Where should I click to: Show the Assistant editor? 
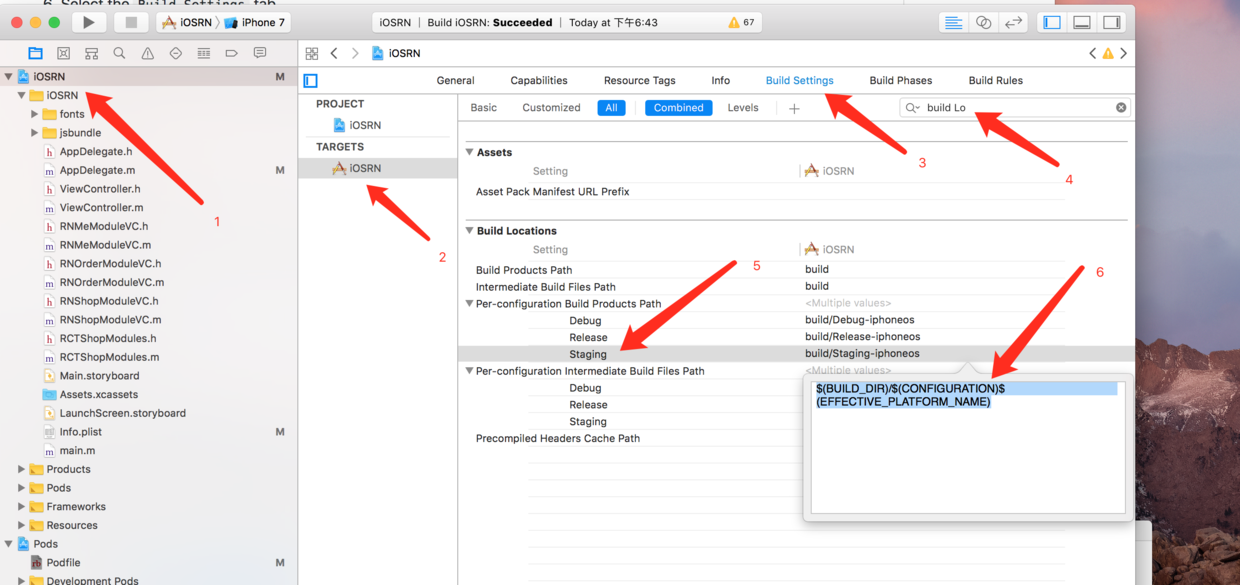[x=984, y=22]
